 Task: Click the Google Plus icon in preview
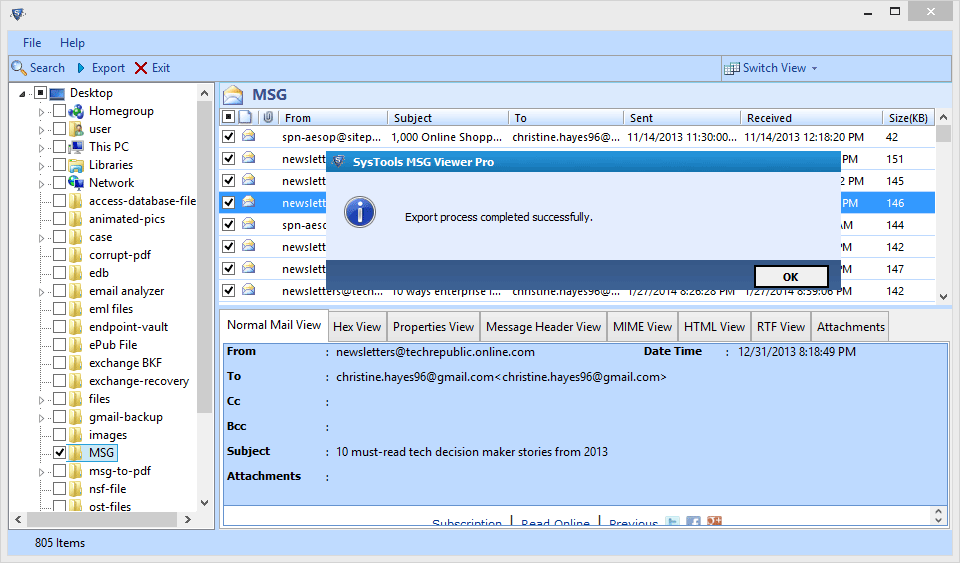(714, 521)
